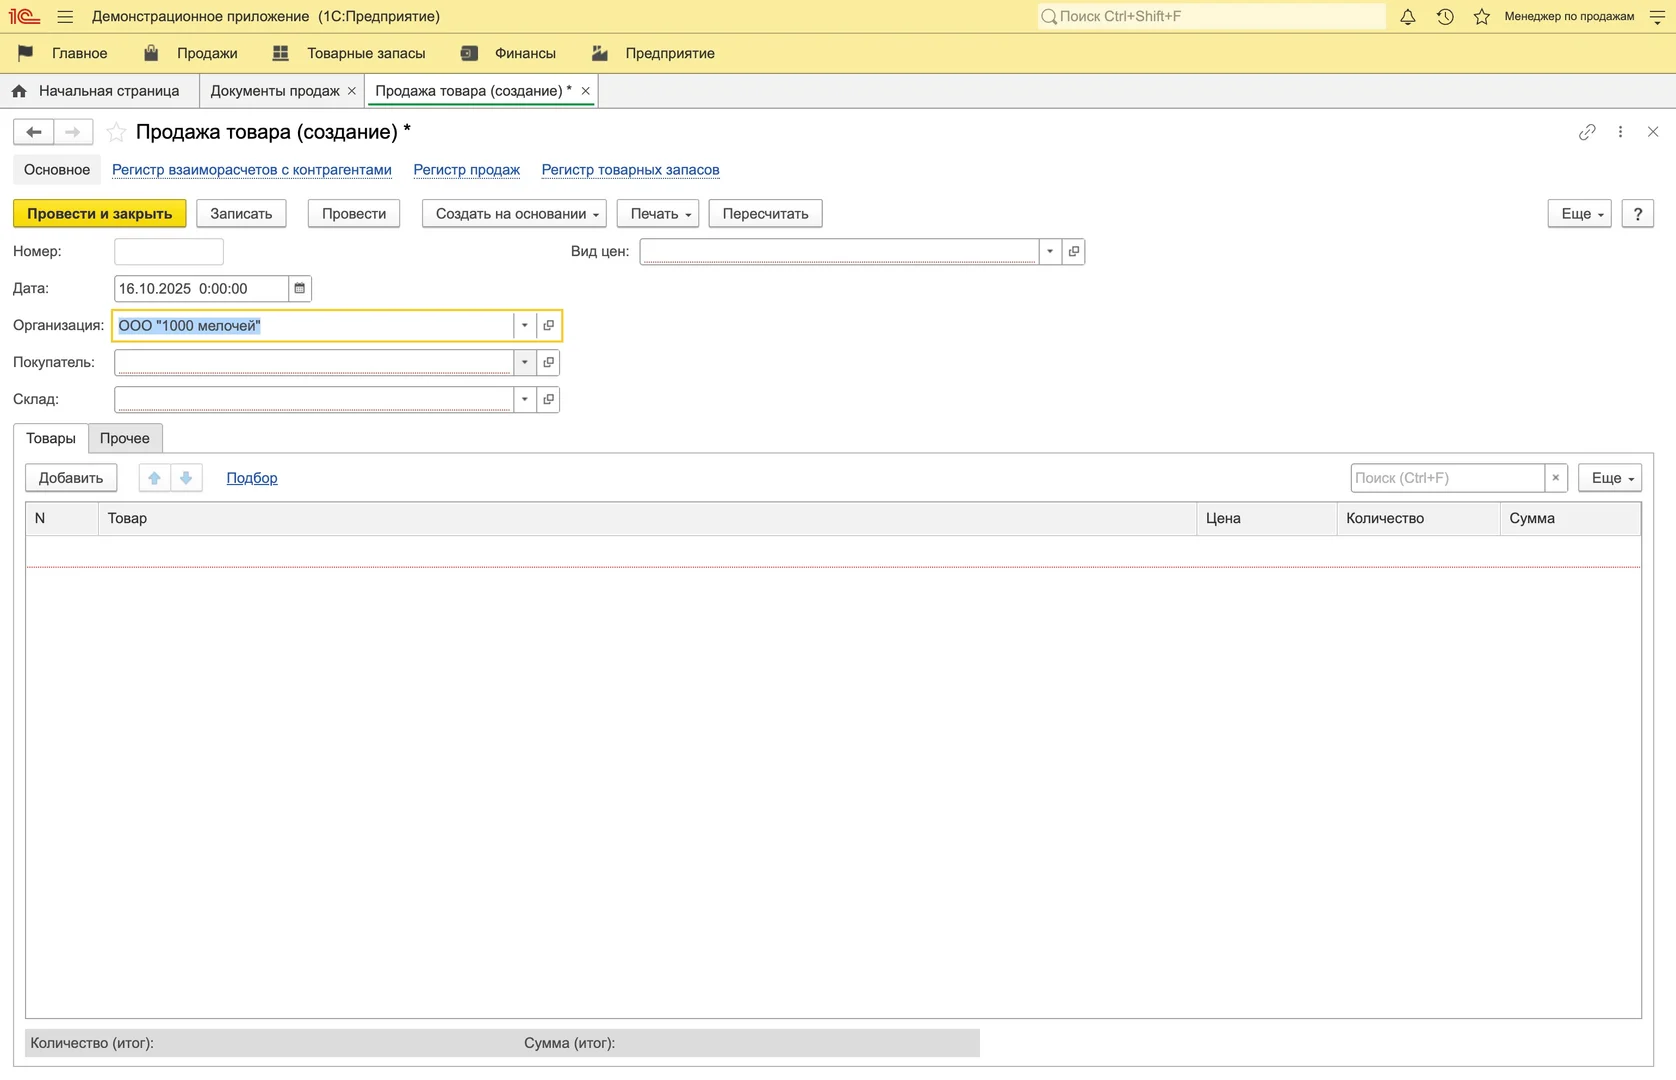Image resolution: width=1676 pixels, height=1080 pixels.
Task: Click the calendar icon next to date
Action: [299, 289]
